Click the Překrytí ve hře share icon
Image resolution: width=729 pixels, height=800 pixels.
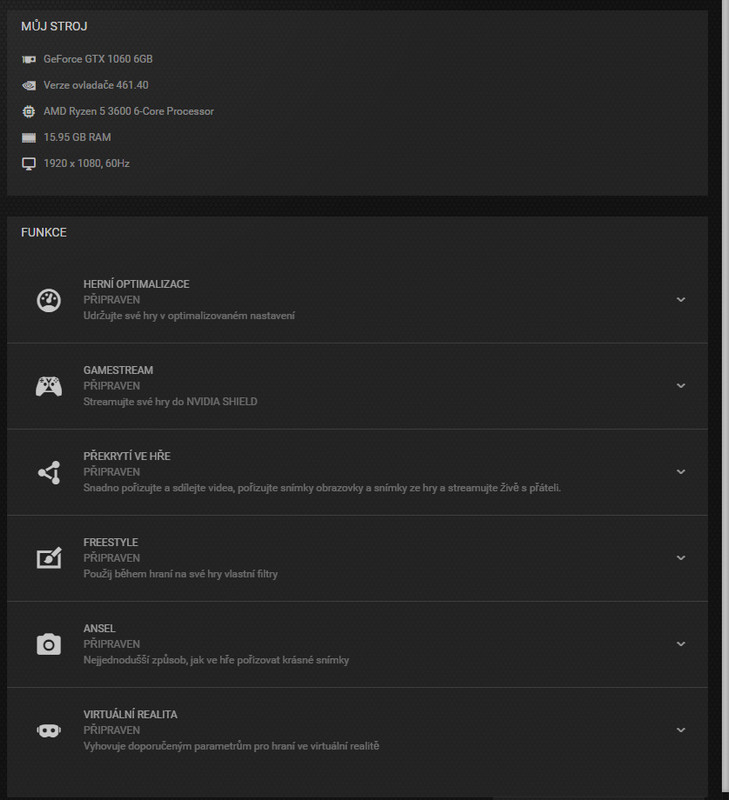click(48, 472)
